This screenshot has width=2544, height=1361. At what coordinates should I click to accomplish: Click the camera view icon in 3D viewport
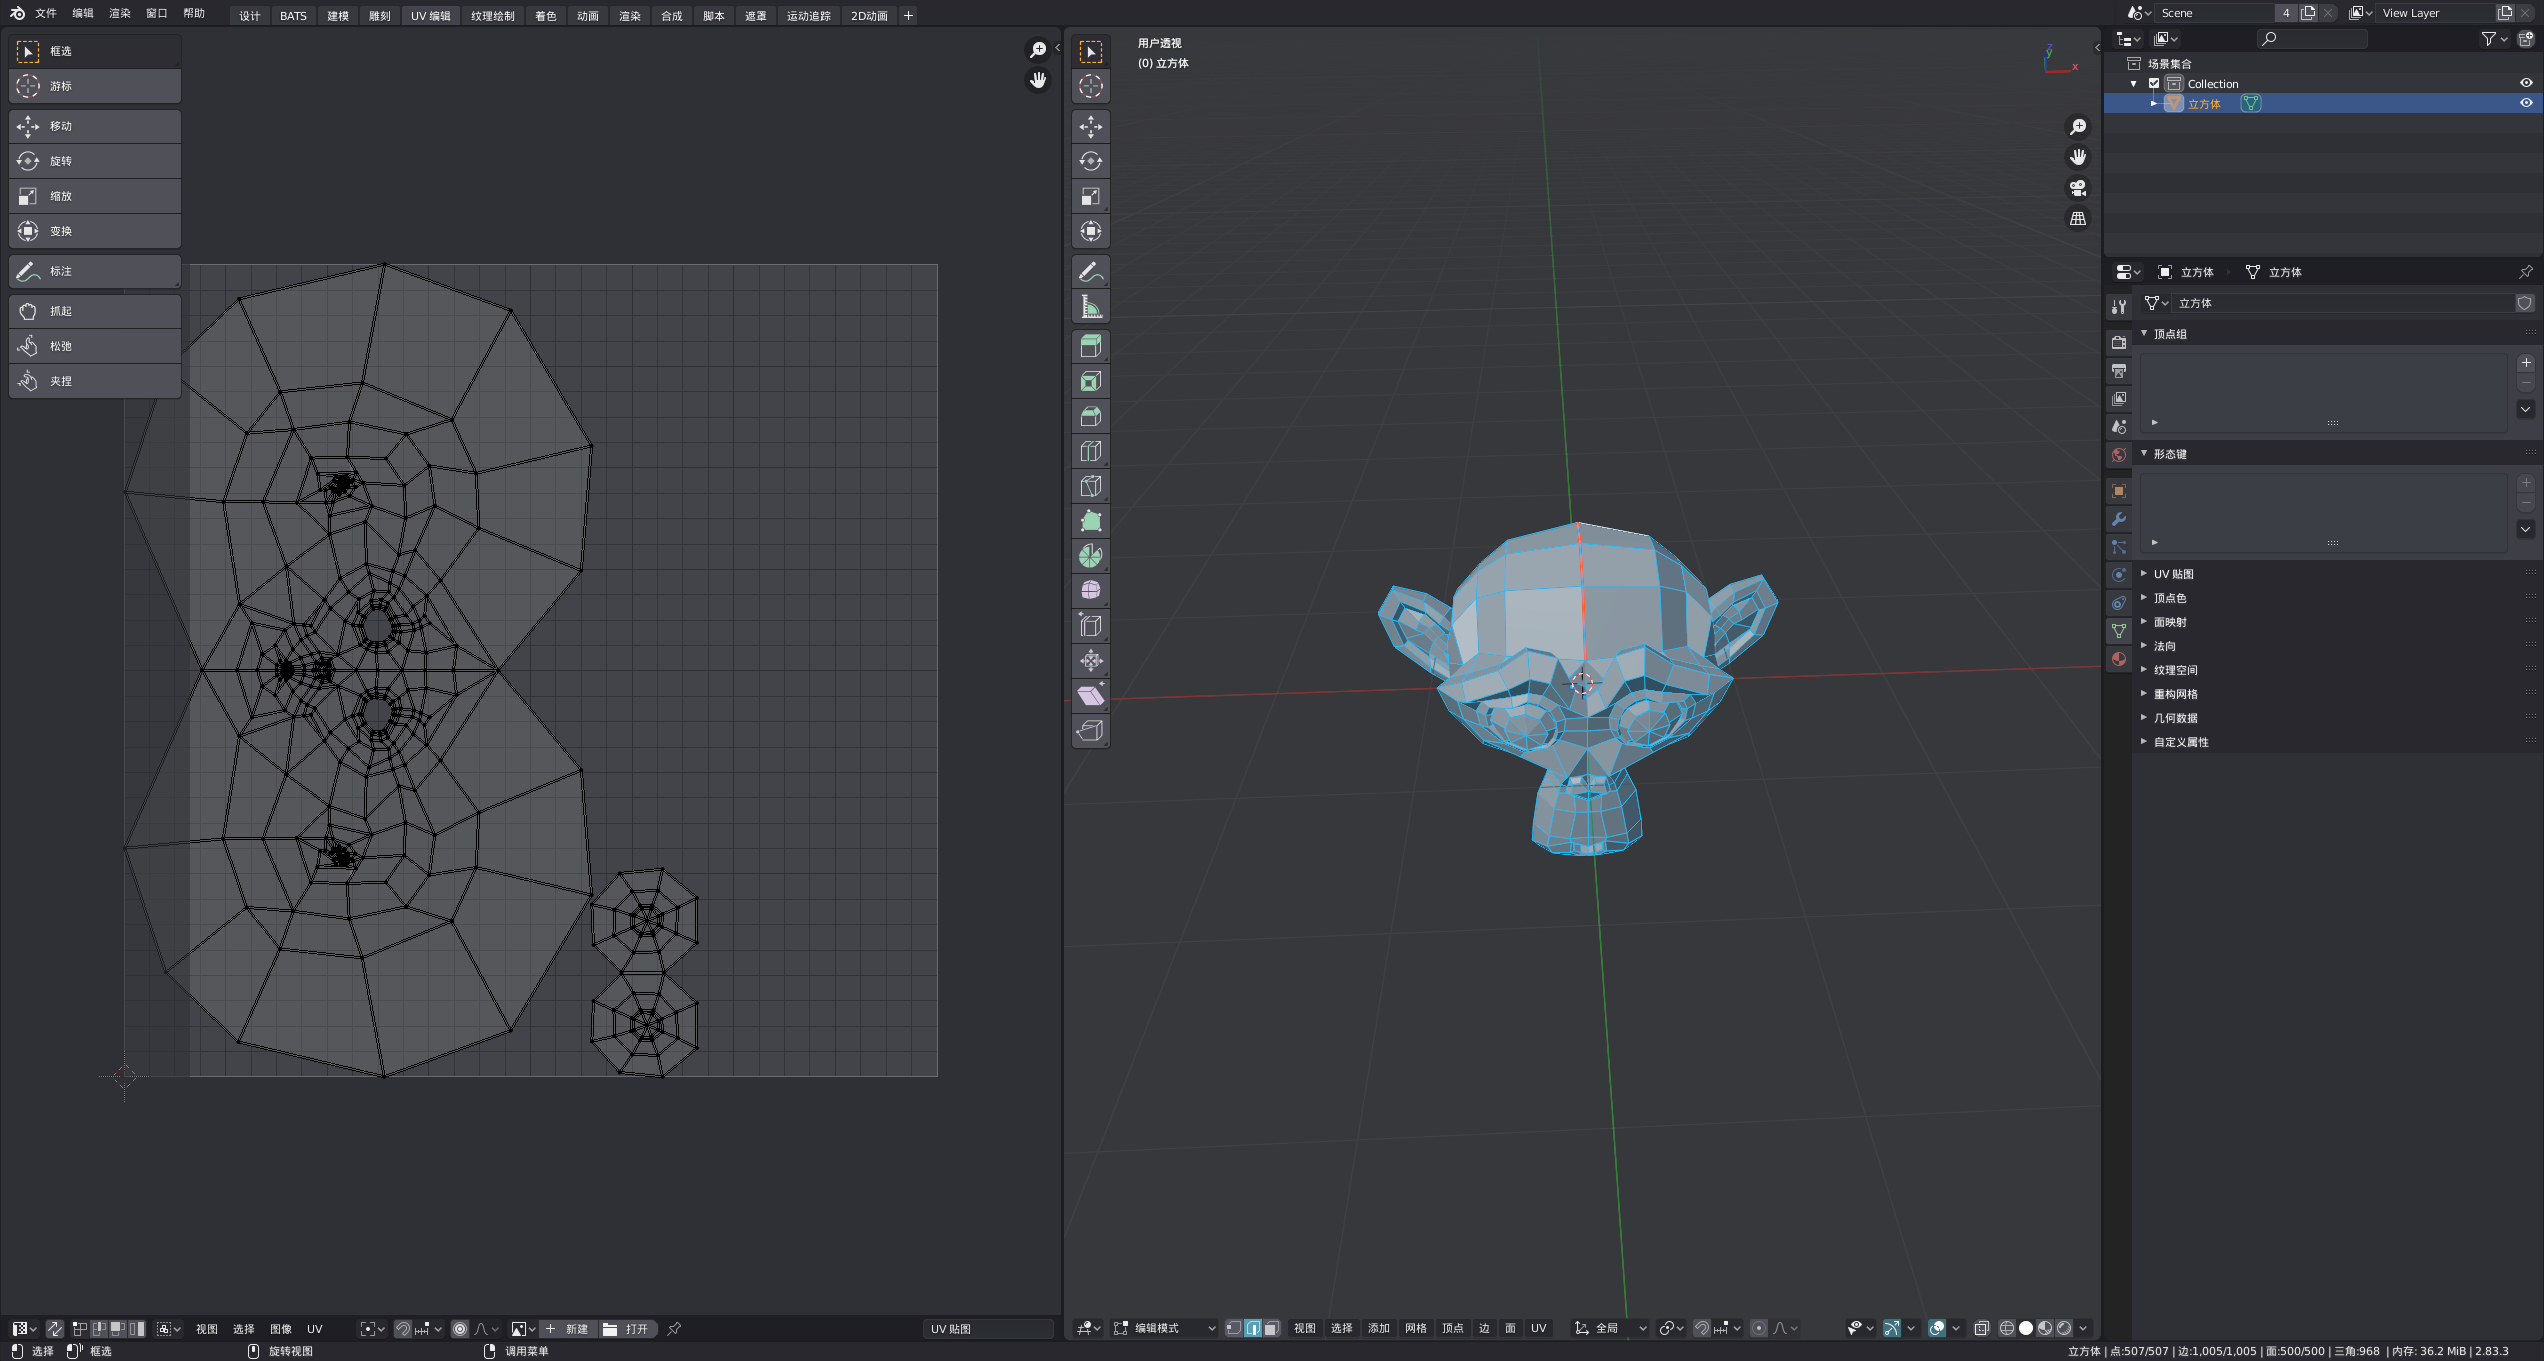pos(2078,188)
